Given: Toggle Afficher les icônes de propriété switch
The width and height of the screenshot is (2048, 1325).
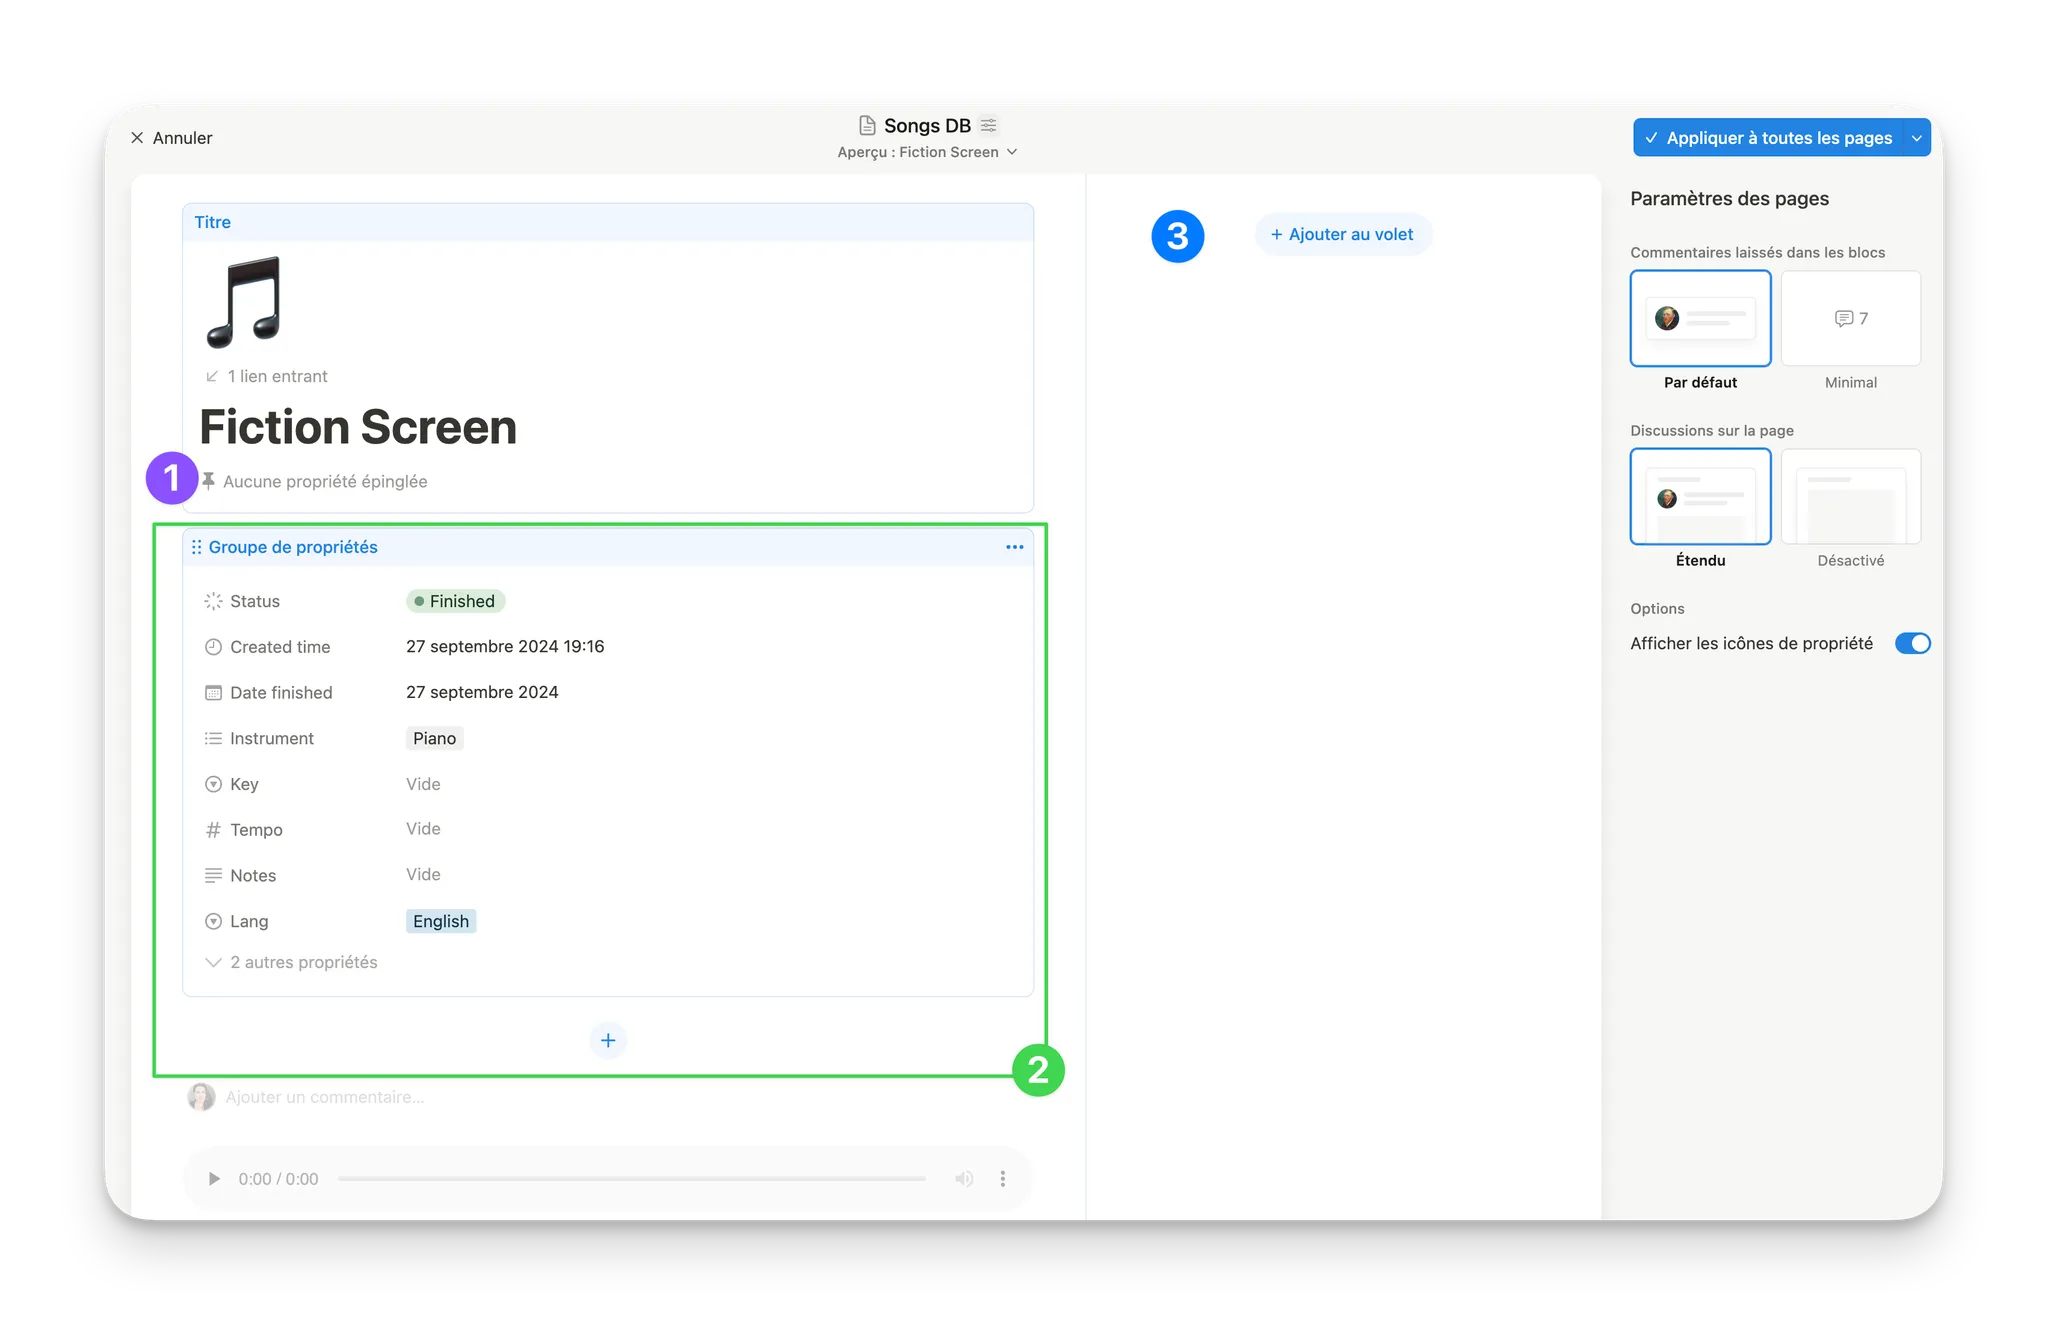Looking at the screenshot, I should click(1912, 643).
